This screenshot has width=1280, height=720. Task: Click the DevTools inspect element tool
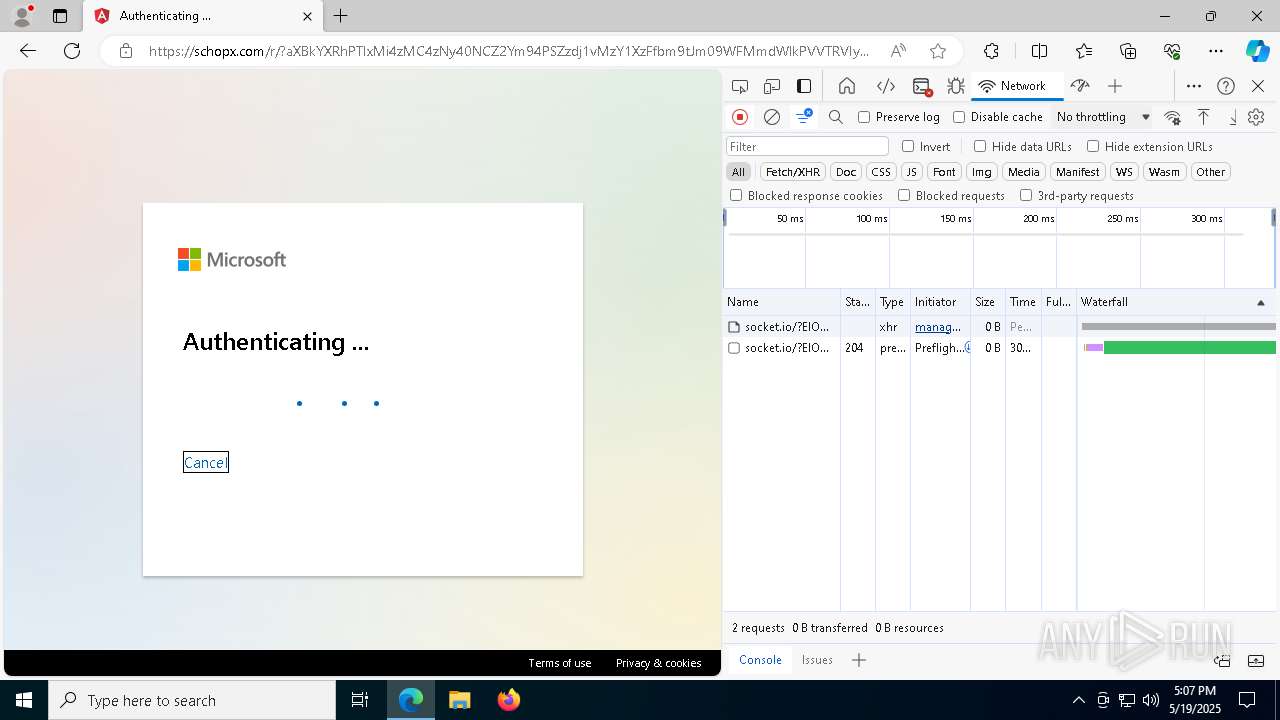(x=740, y=86)
